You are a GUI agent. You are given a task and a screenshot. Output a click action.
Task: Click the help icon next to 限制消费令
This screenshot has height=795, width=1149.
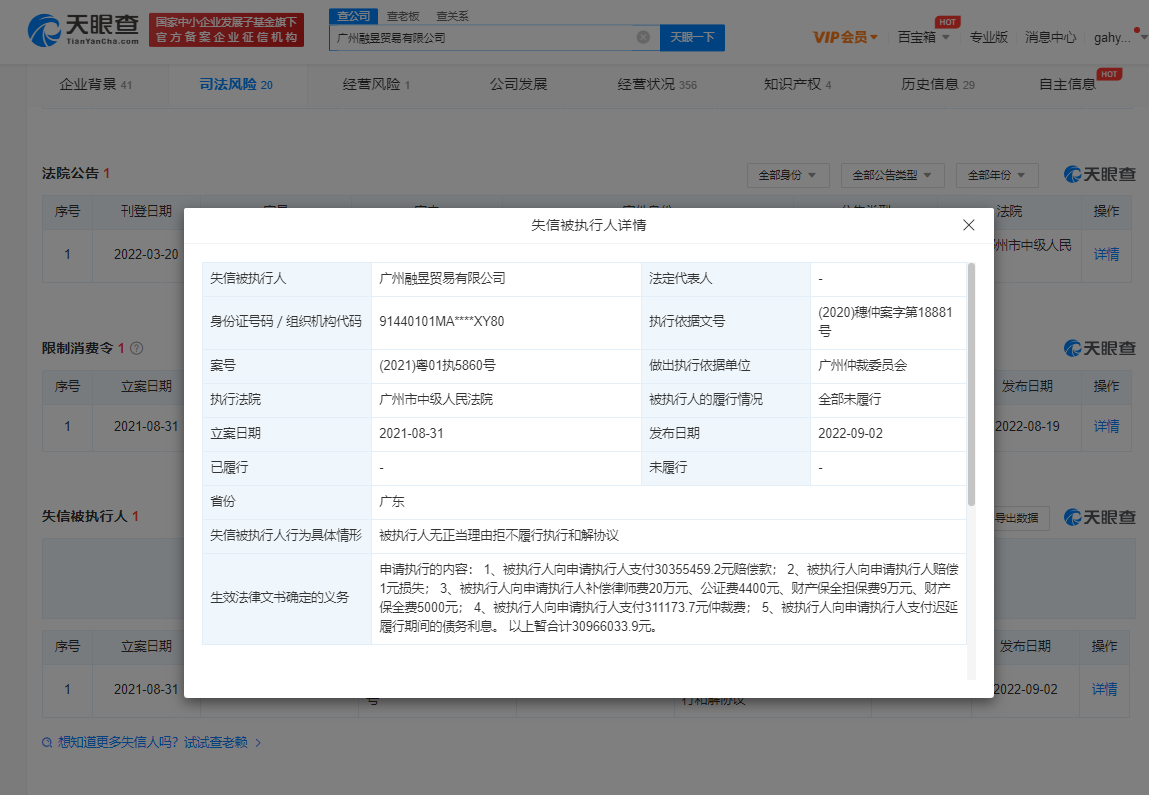point(136,349)
